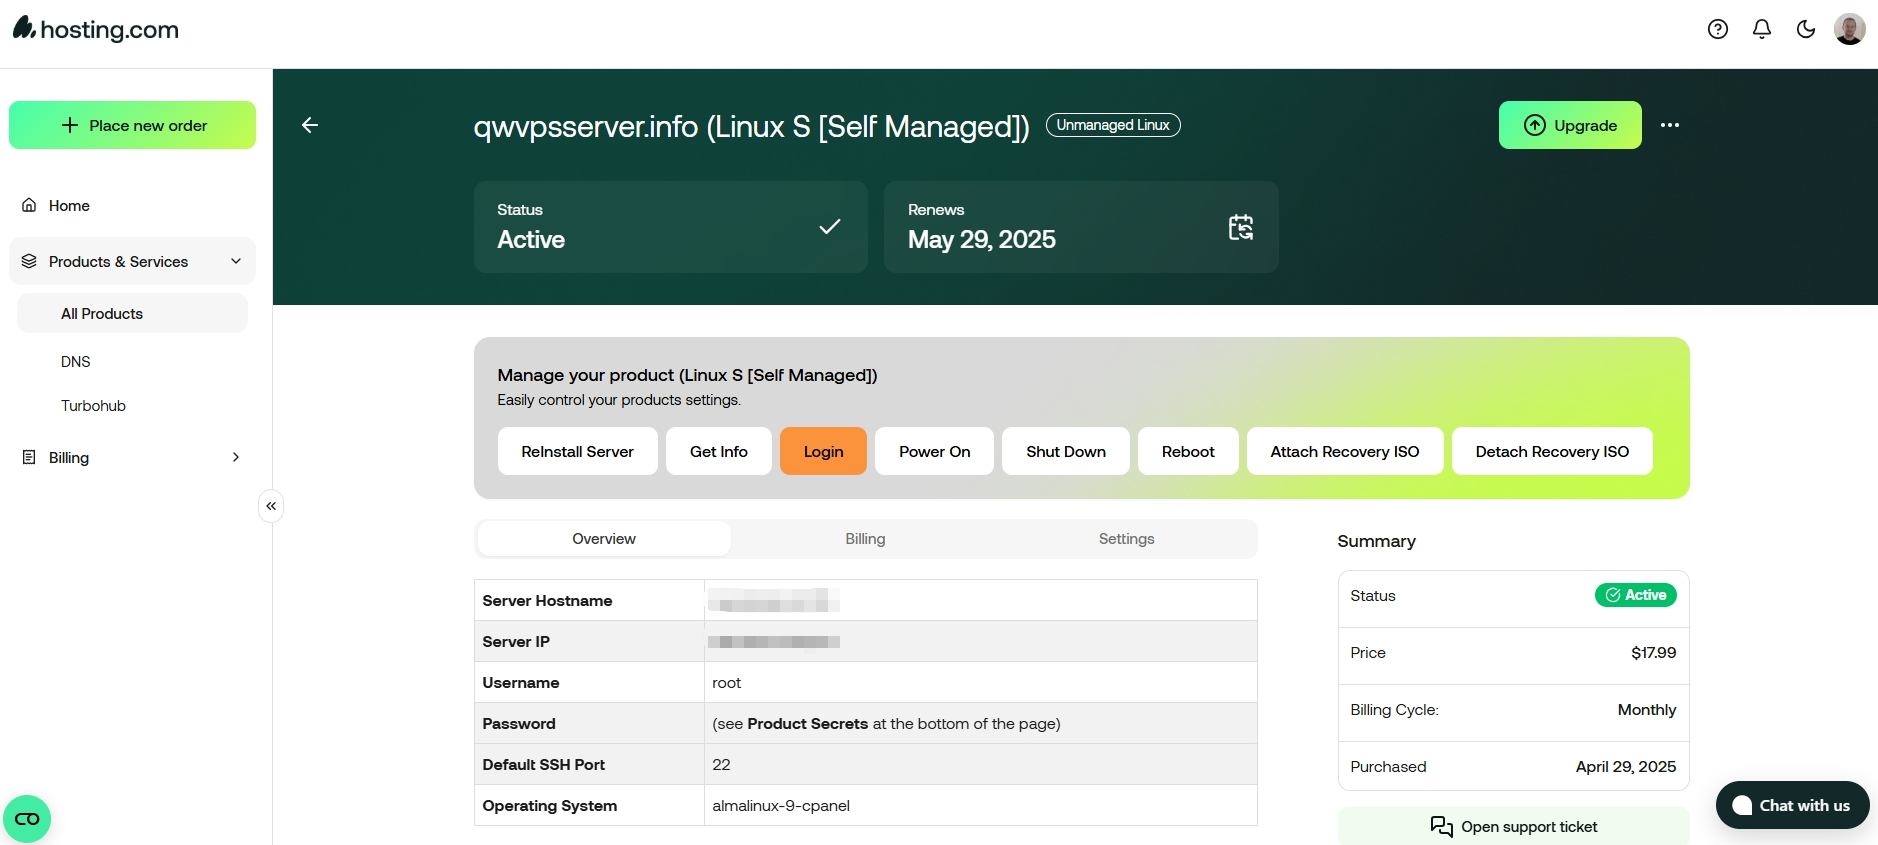Click the 'Operating System' row label

click(549, 805)
